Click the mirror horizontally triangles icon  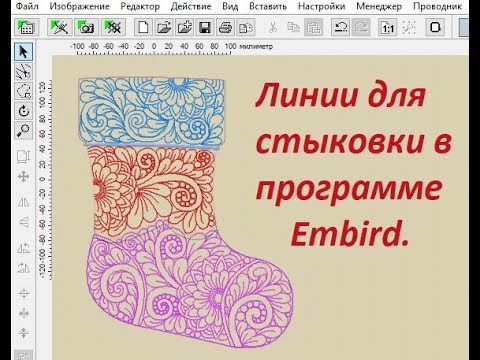[24, 202]
